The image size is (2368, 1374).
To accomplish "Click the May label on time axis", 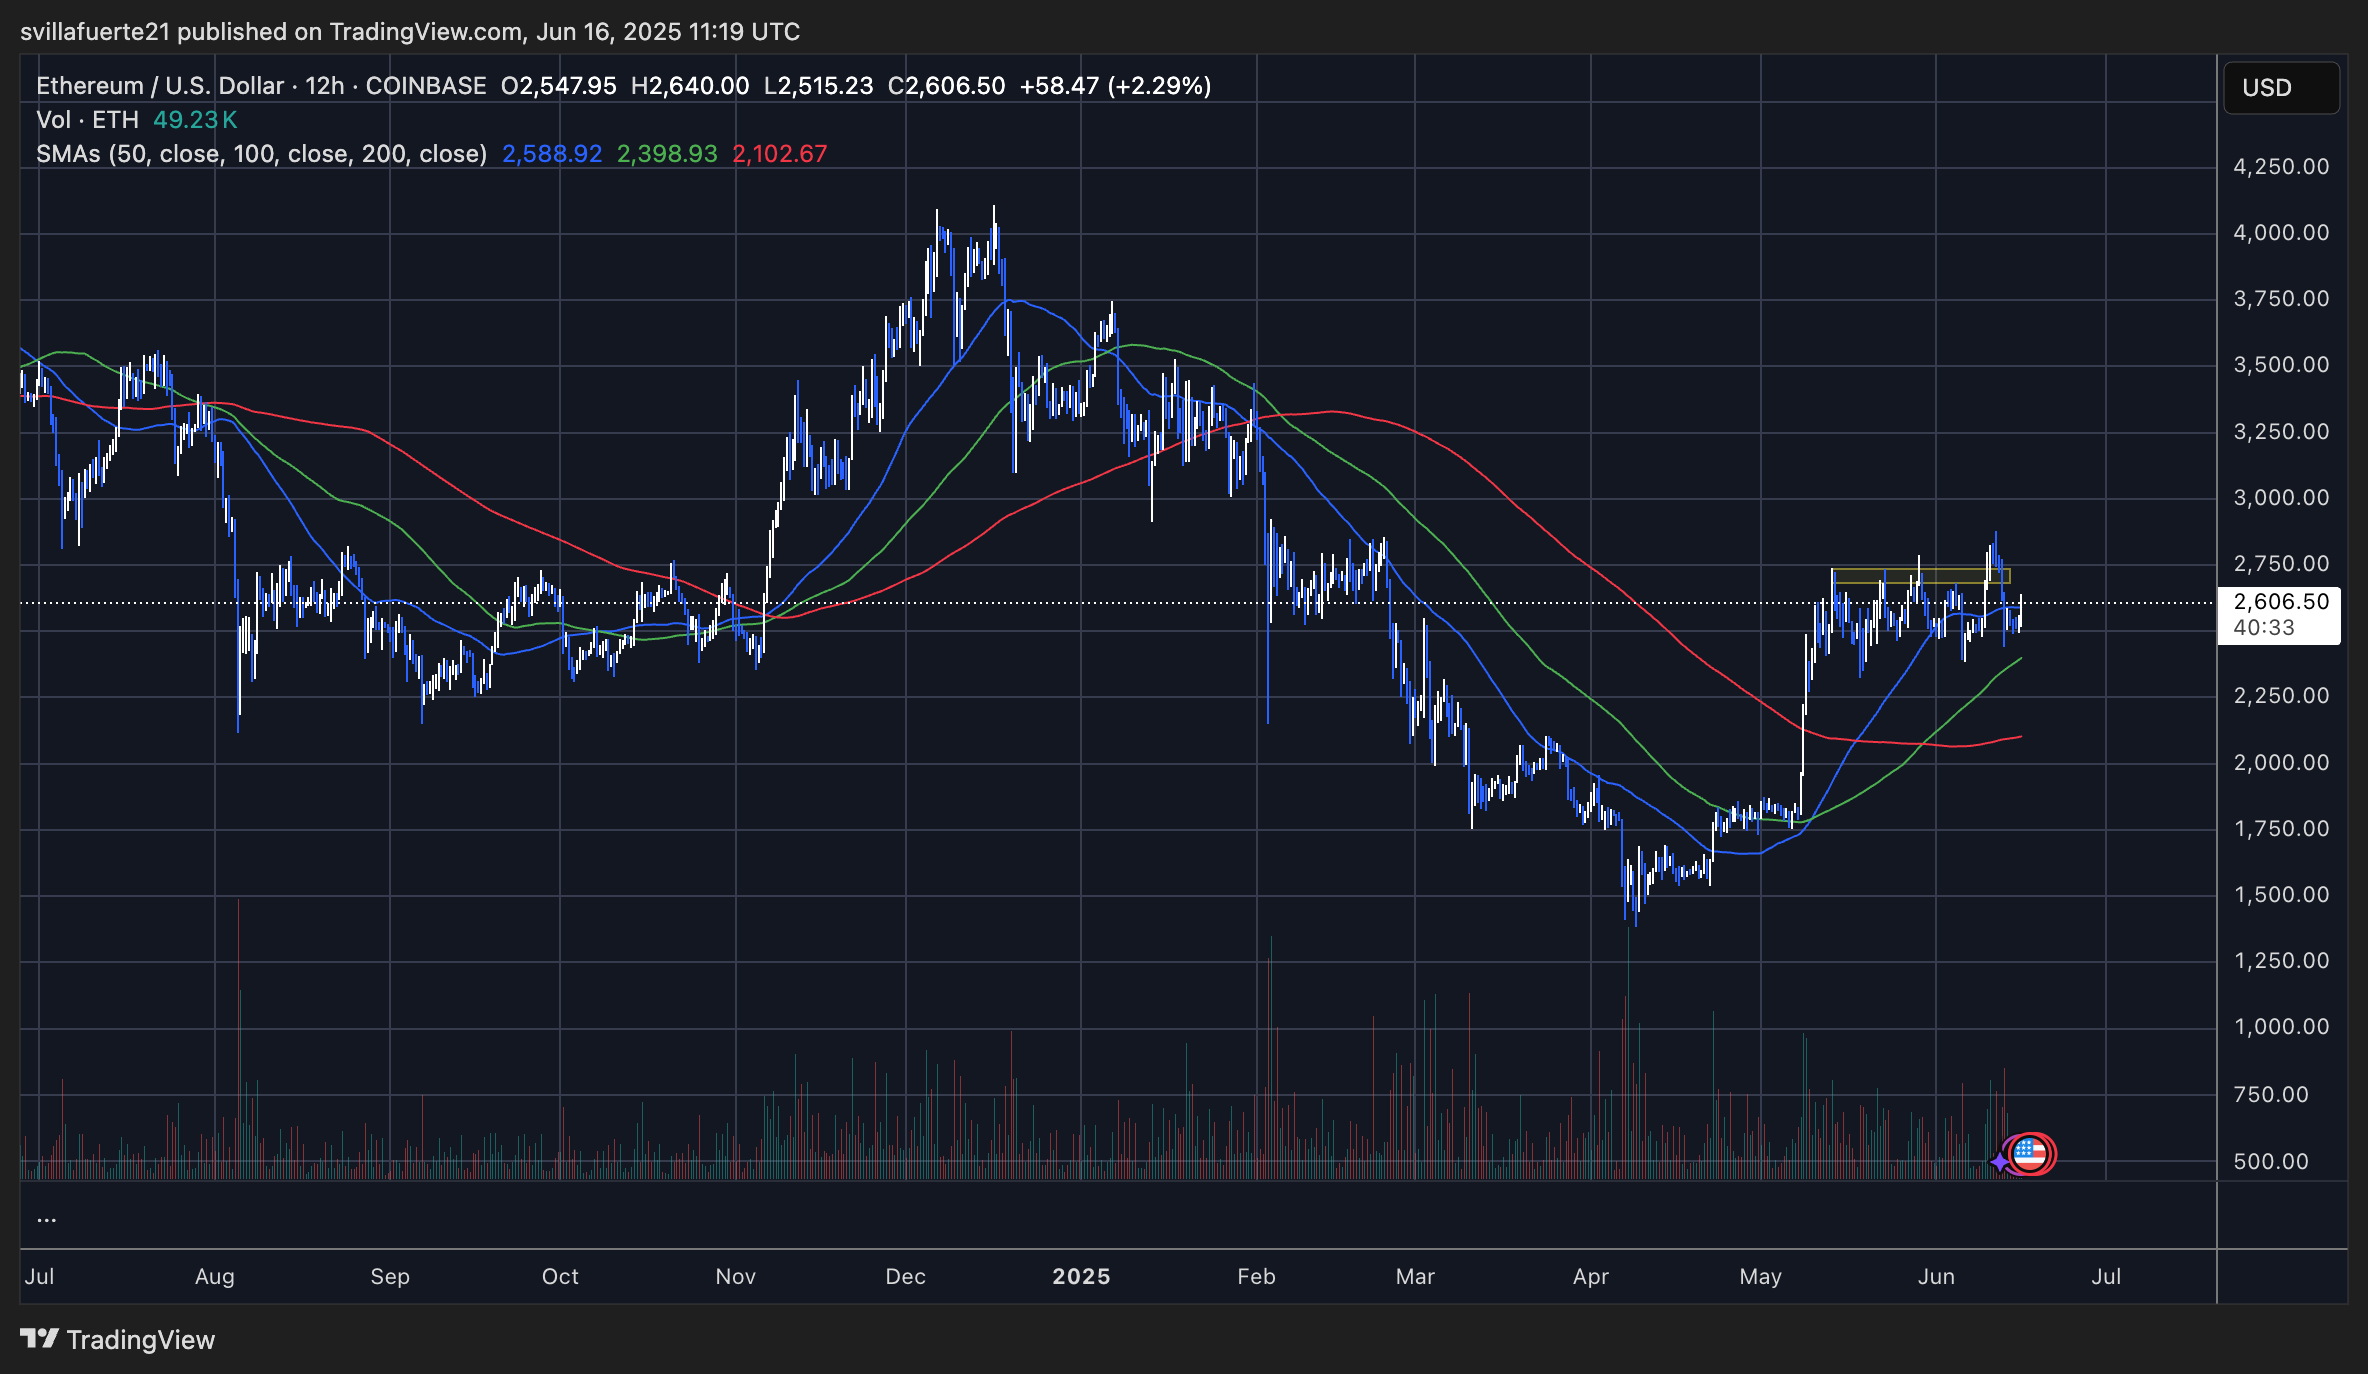I will point(1761,1277).
